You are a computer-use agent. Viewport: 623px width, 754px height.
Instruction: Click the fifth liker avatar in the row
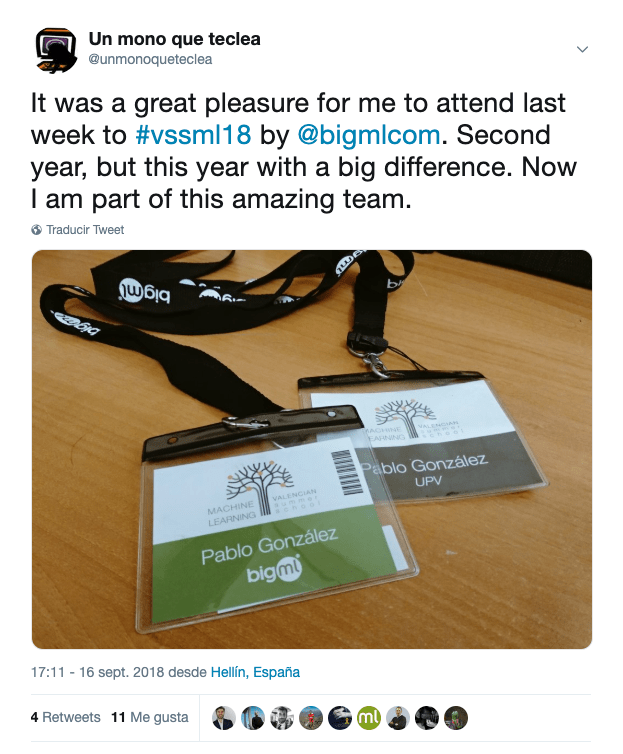click(340, 718)
